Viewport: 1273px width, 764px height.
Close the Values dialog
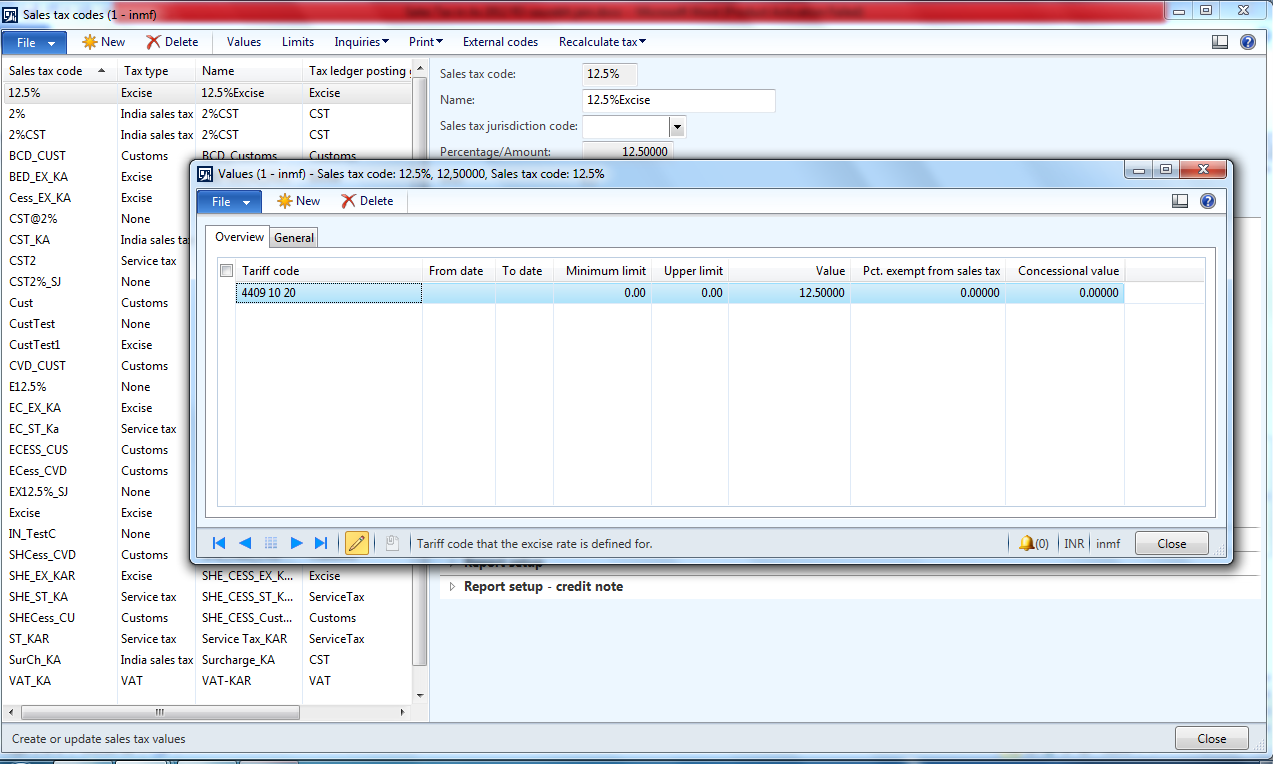(1171, 543)
